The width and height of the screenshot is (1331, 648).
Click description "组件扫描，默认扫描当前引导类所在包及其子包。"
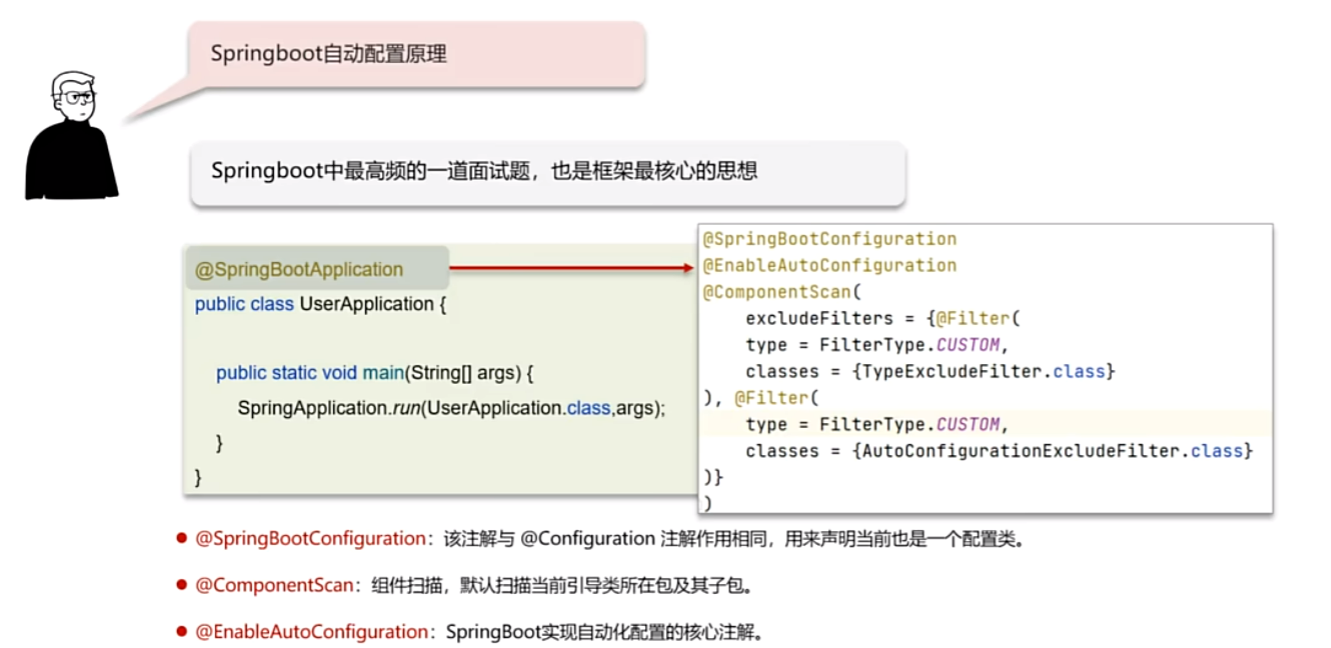click(x=561, y=585)
